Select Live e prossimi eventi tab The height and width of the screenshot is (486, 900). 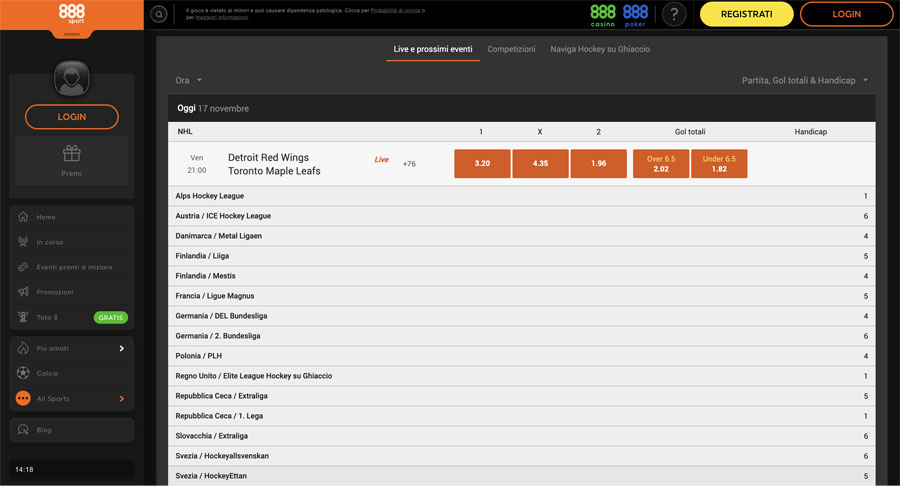pyautogui.click(x=433, y=49)
